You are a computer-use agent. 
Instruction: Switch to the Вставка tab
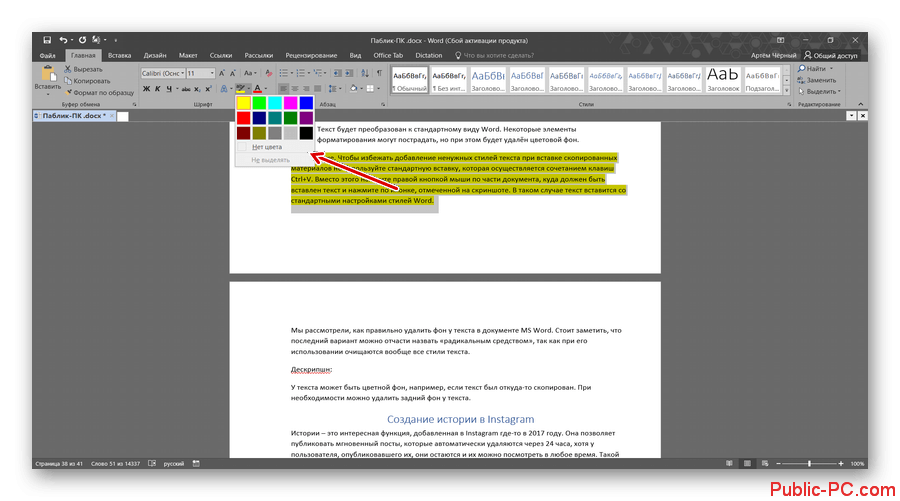click(x=119, y=56)
